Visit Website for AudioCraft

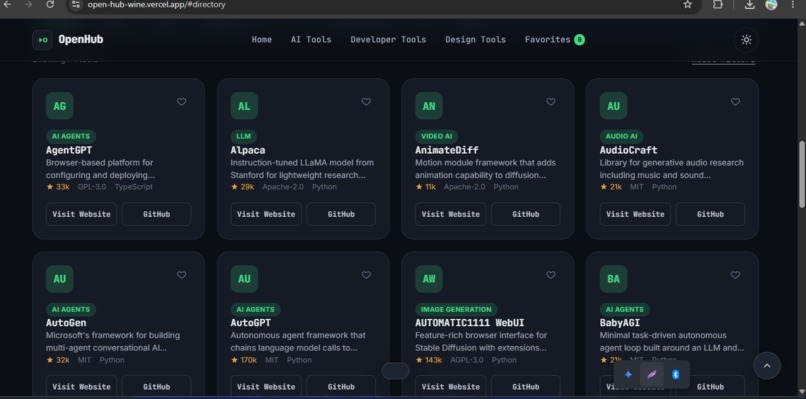635,214
